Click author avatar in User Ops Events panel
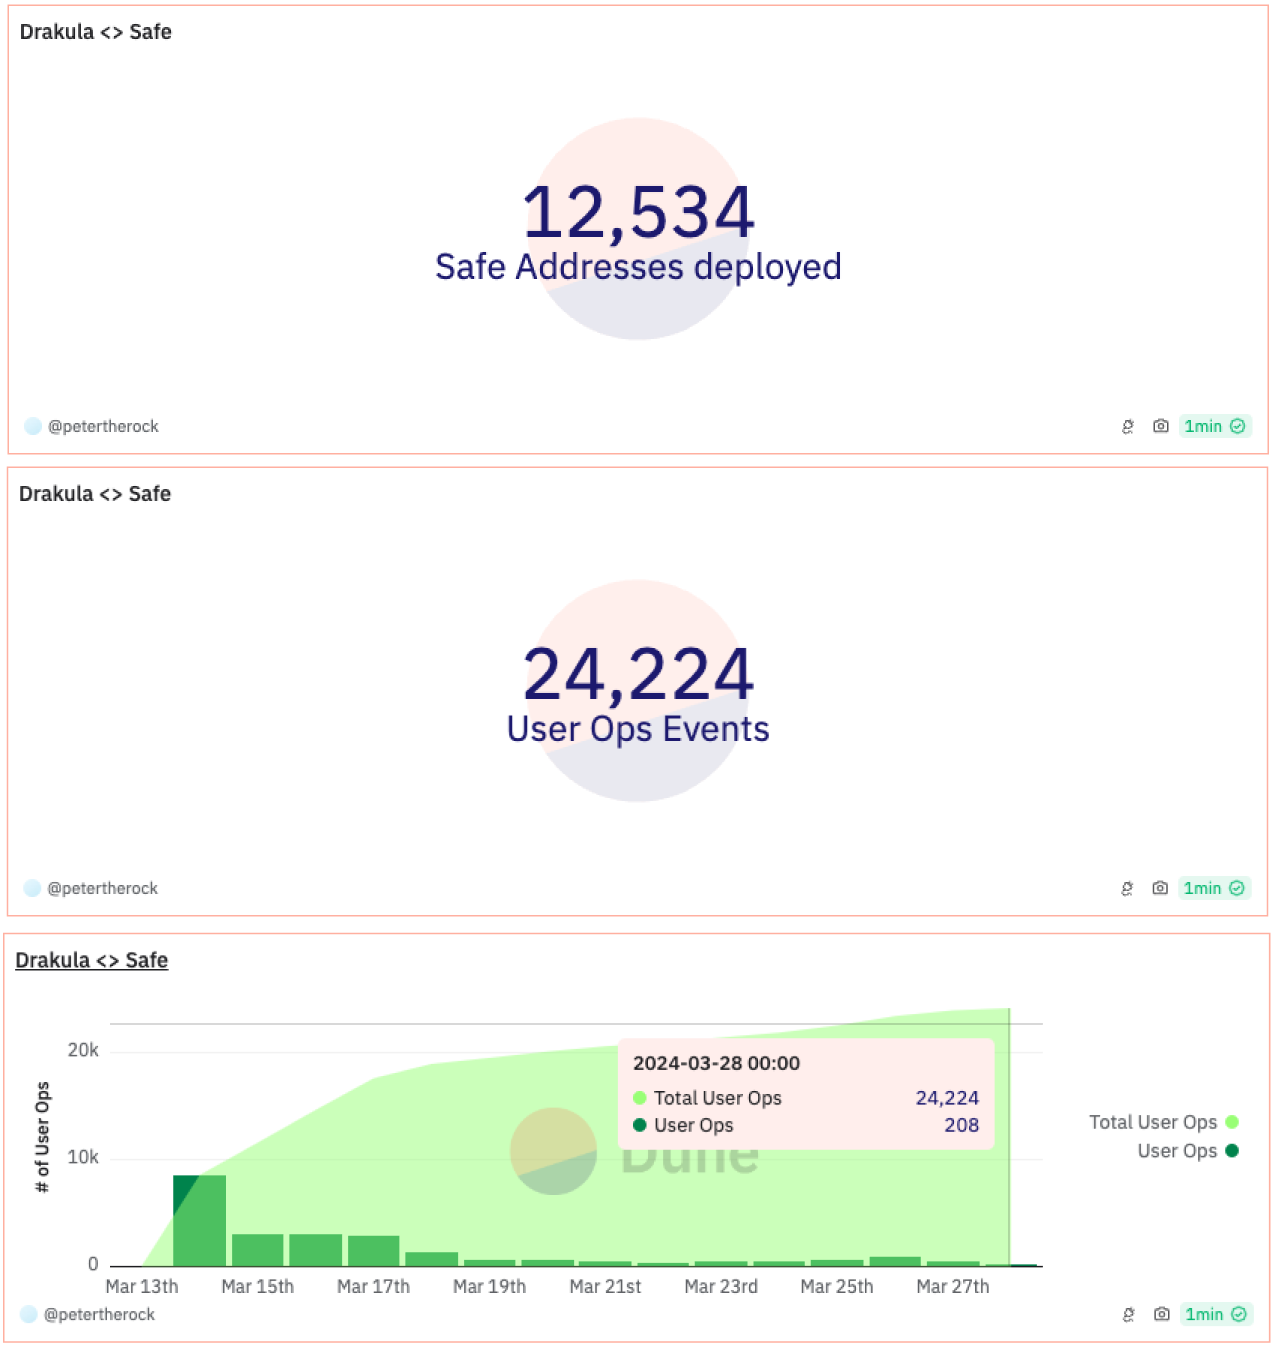1283x1349 pixels. pyautogui.click(x=32, y=888)
